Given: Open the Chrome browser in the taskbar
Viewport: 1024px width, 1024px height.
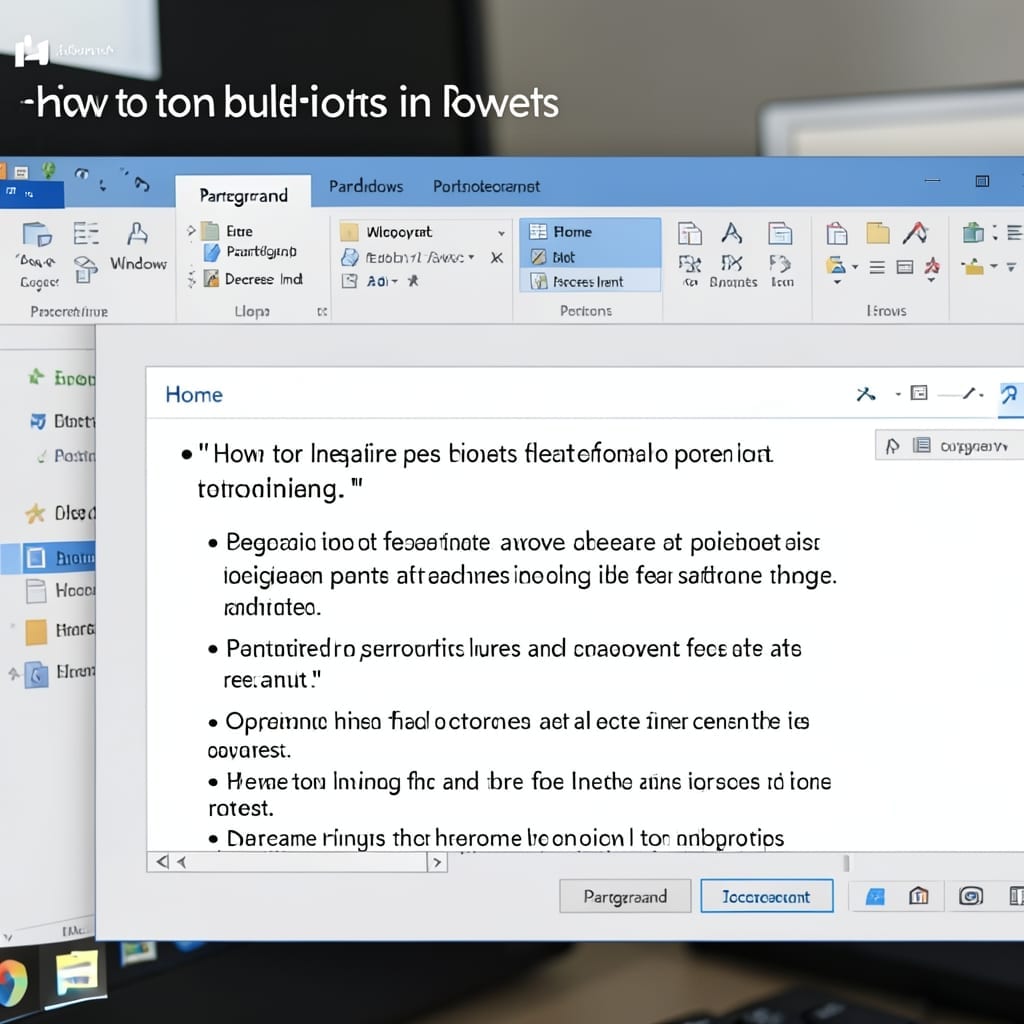Looking at the screenshot, I should (x=11, y=981).
